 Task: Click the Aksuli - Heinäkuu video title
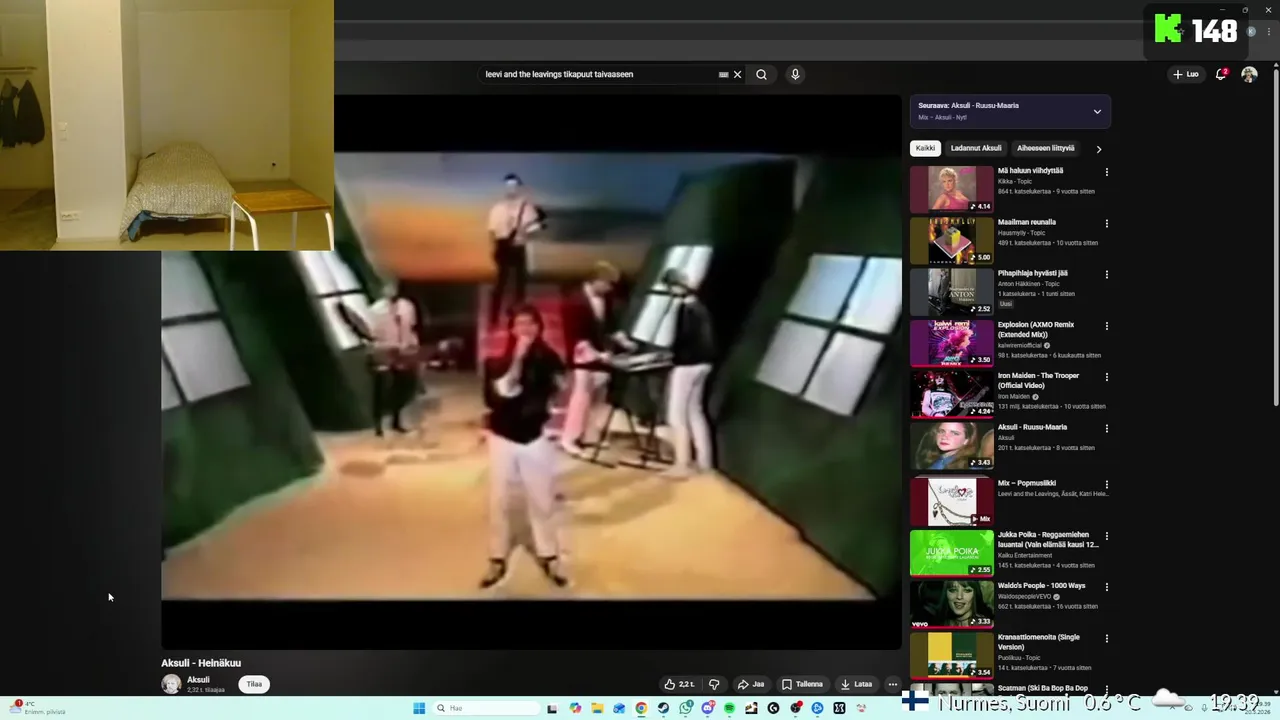[x=201, y=663]
